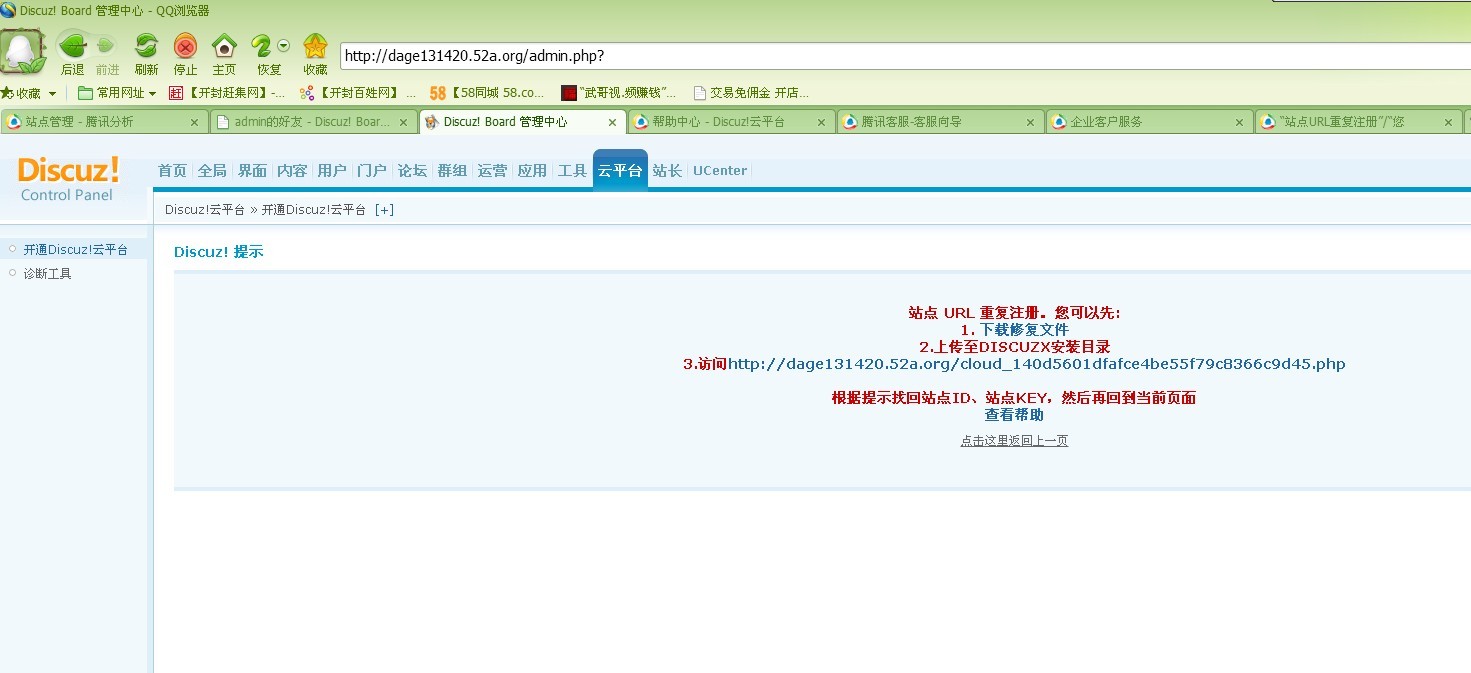Open the 首页 admin menu
The width and height of the screenshot is (1471, 673).
172,171
